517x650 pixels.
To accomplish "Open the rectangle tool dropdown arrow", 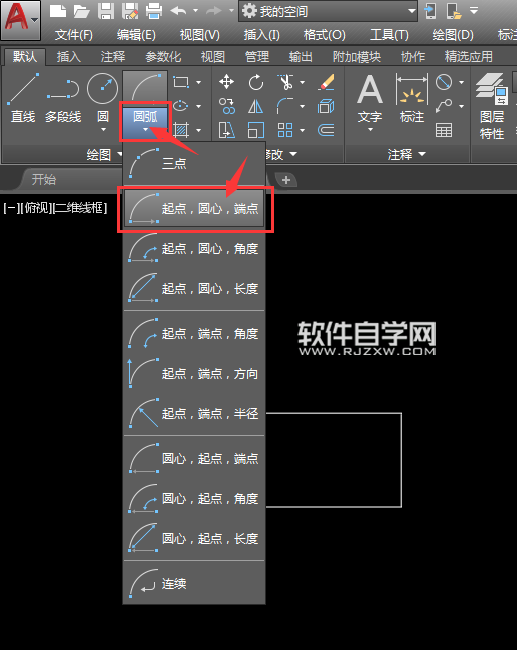I will pyautogui.click(x=199, y=82).
